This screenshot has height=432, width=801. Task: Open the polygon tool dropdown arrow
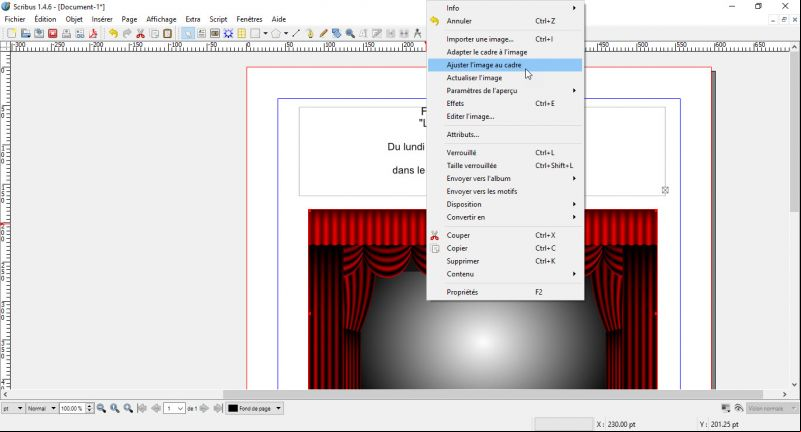(286, 34)
